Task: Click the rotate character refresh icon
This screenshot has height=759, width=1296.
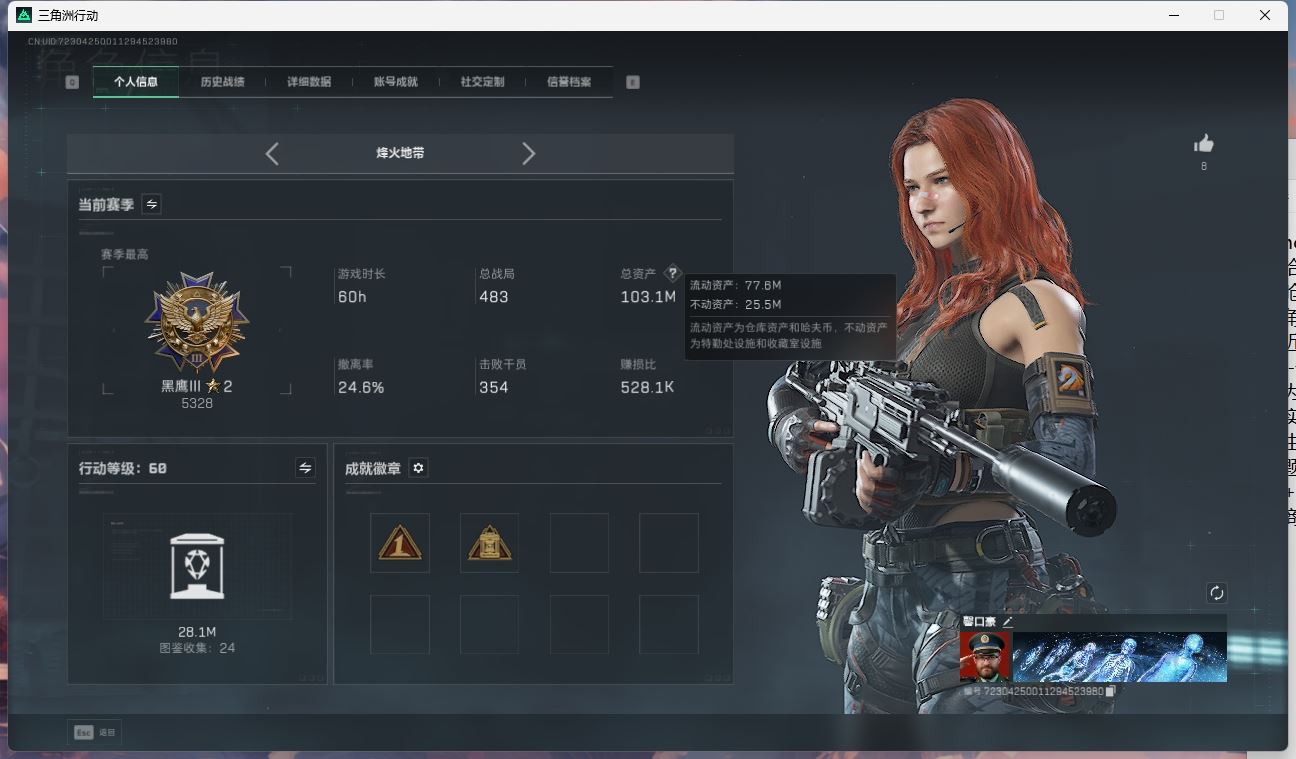Action: pyautogui.click(x=1216, y=593)
